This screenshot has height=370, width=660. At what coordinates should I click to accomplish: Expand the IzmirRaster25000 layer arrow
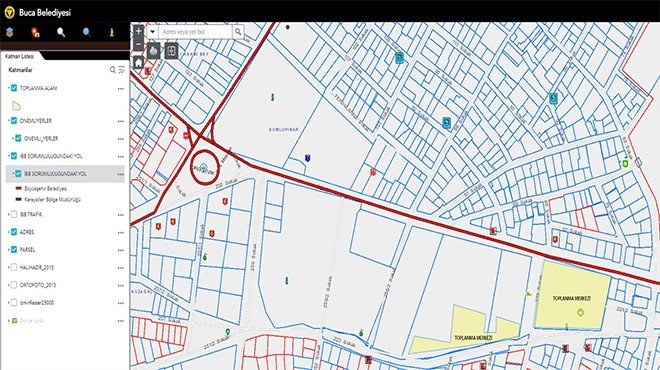8,303
